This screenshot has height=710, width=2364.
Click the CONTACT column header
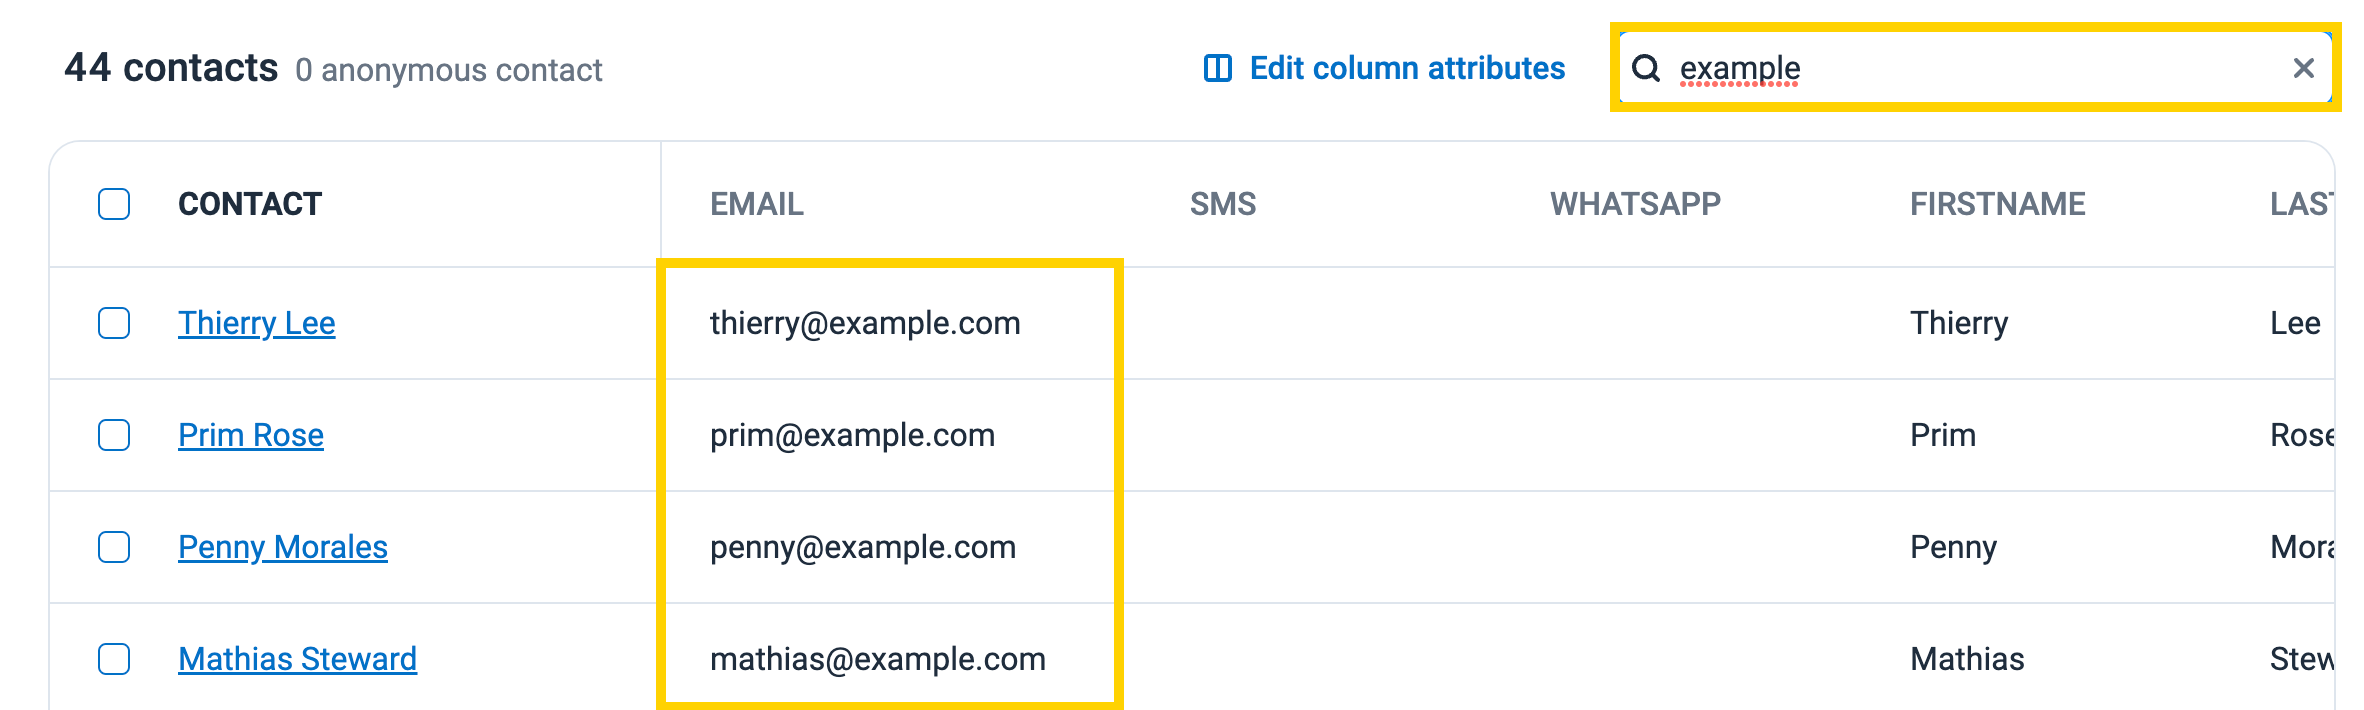click(250, 204)
